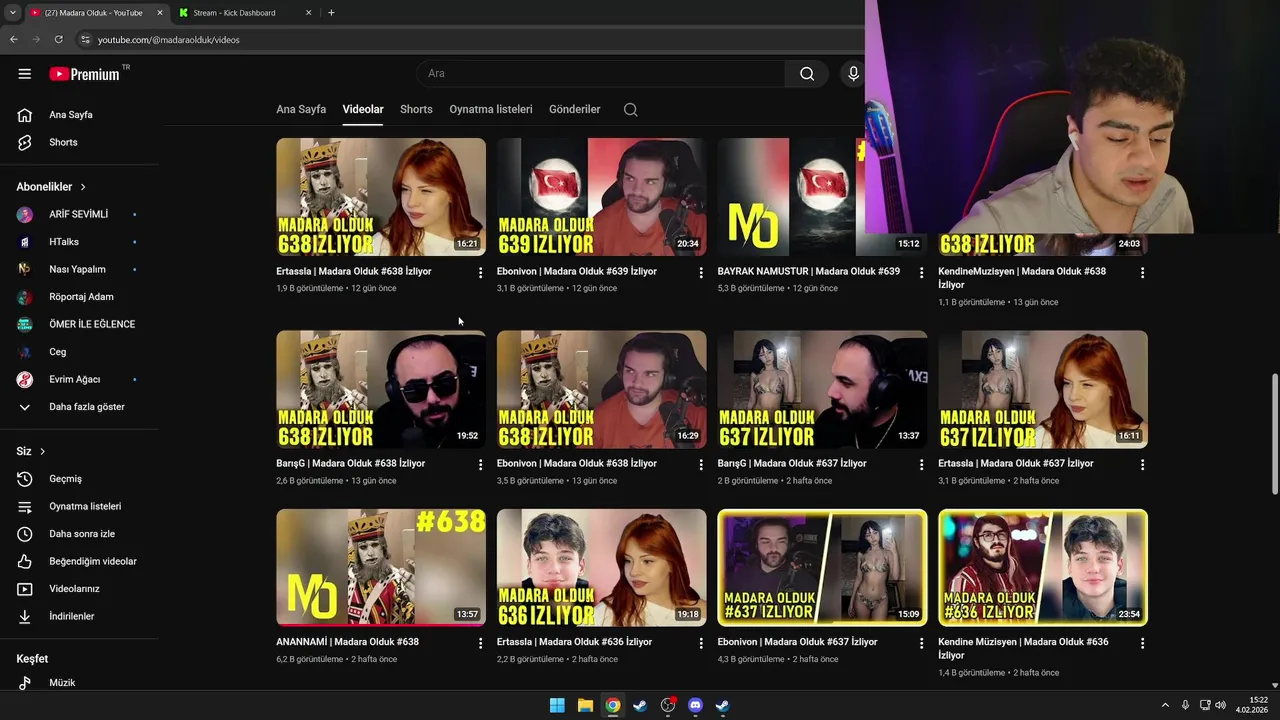Play BarışG #638 İzliyor thumbnail
This screenshot has width=1280, height=720.
[381, 389]
